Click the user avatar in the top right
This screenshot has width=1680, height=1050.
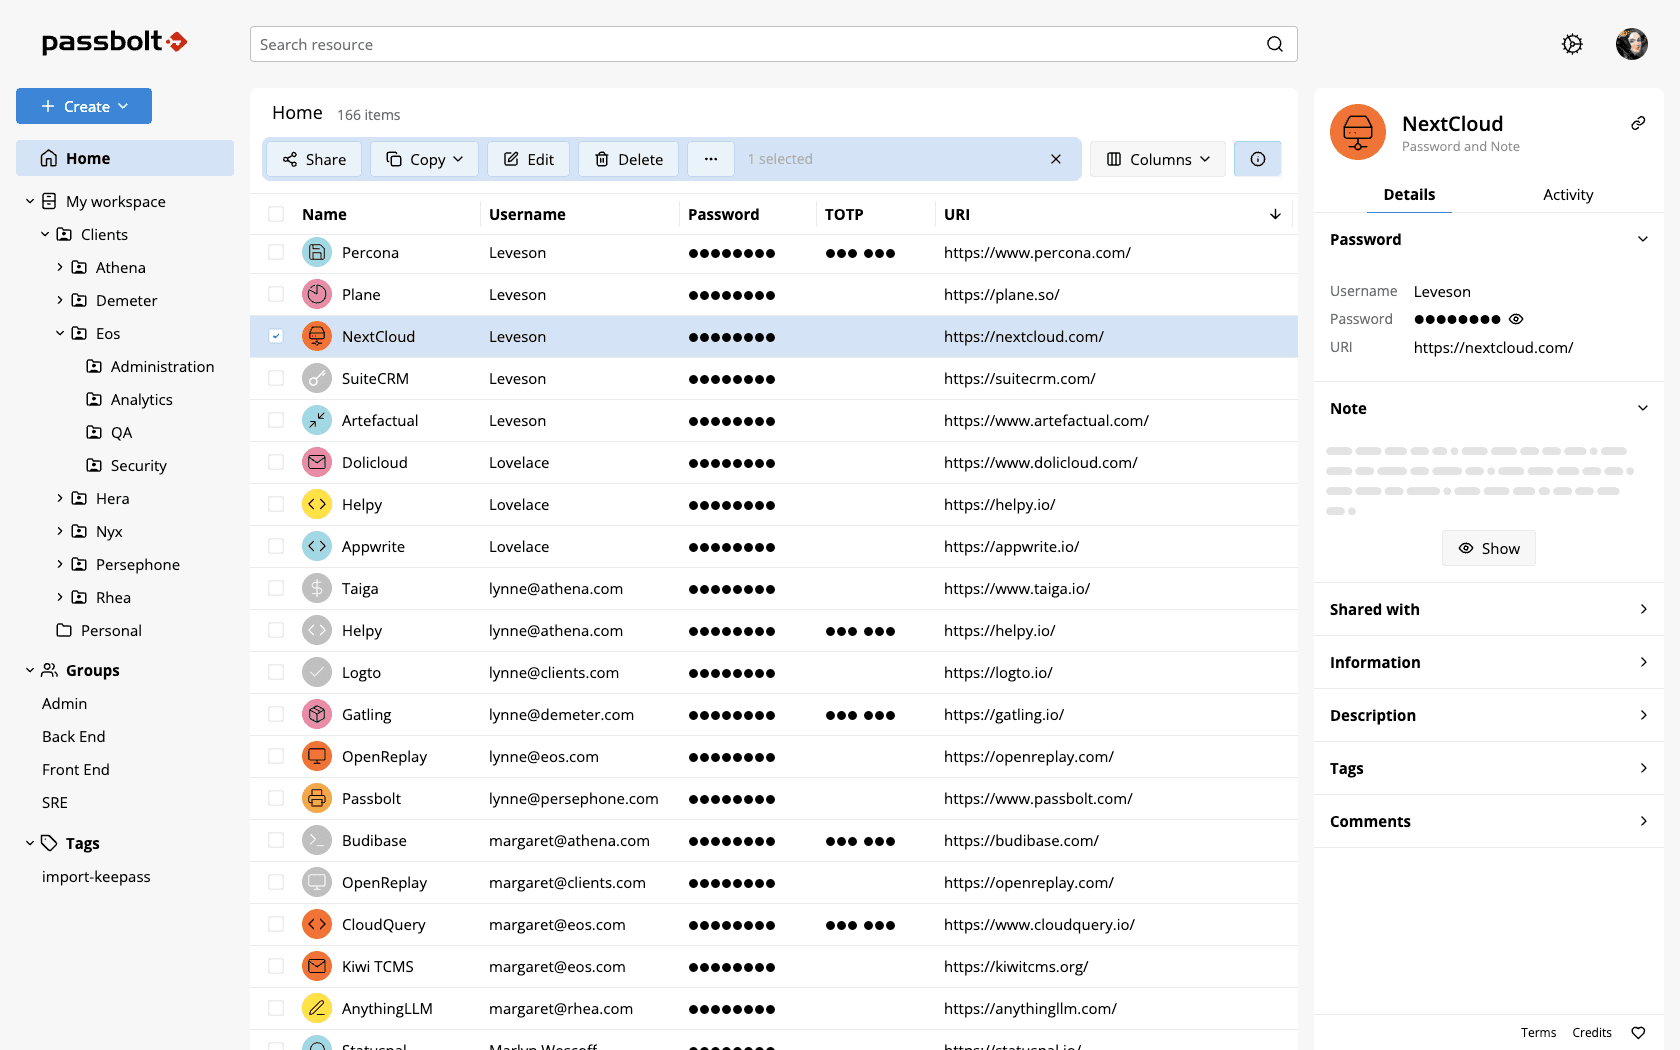coord(1631,44)
